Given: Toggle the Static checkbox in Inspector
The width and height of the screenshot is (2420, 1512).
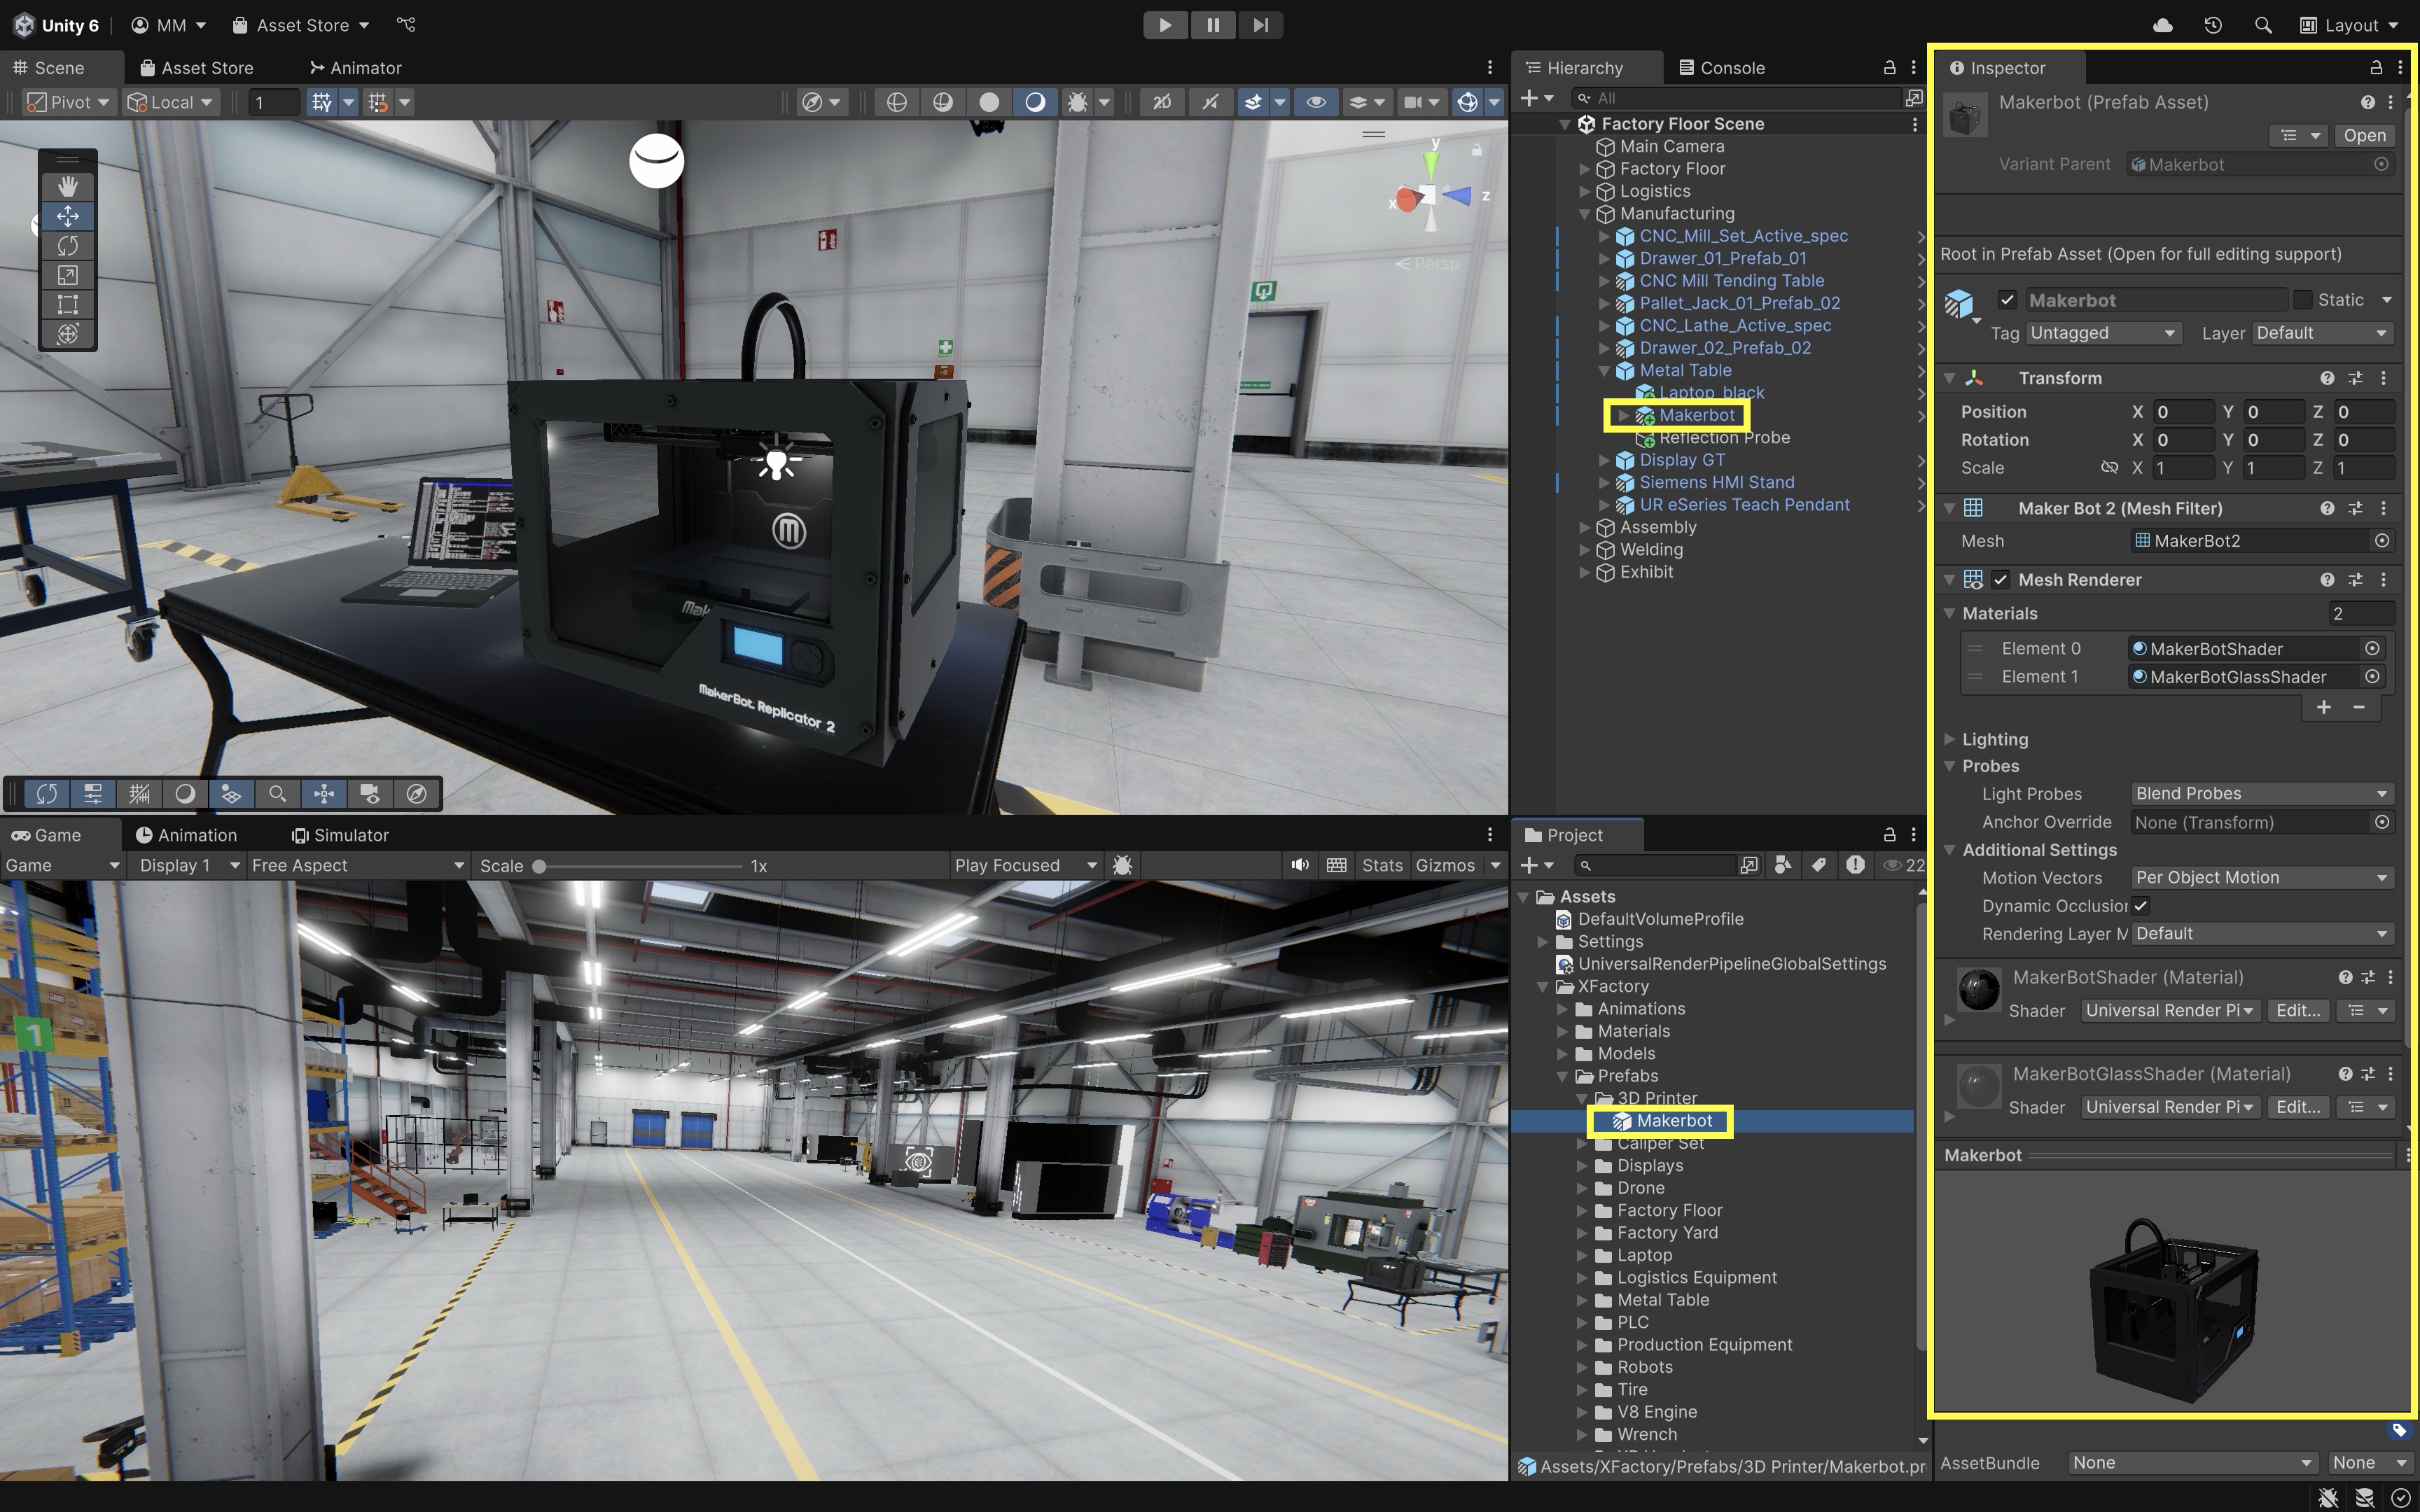Looking at the screenshot, I should [2303, 300].
